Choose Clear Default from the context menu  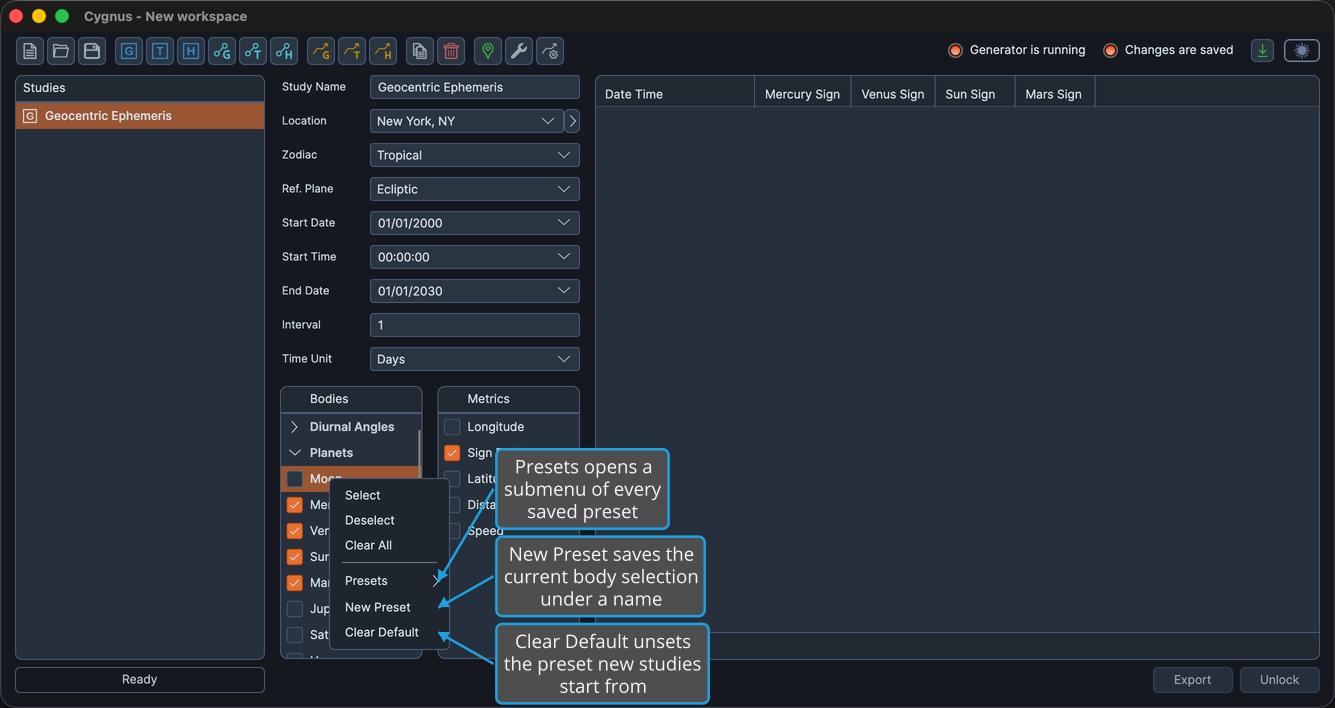pos(389,632)
